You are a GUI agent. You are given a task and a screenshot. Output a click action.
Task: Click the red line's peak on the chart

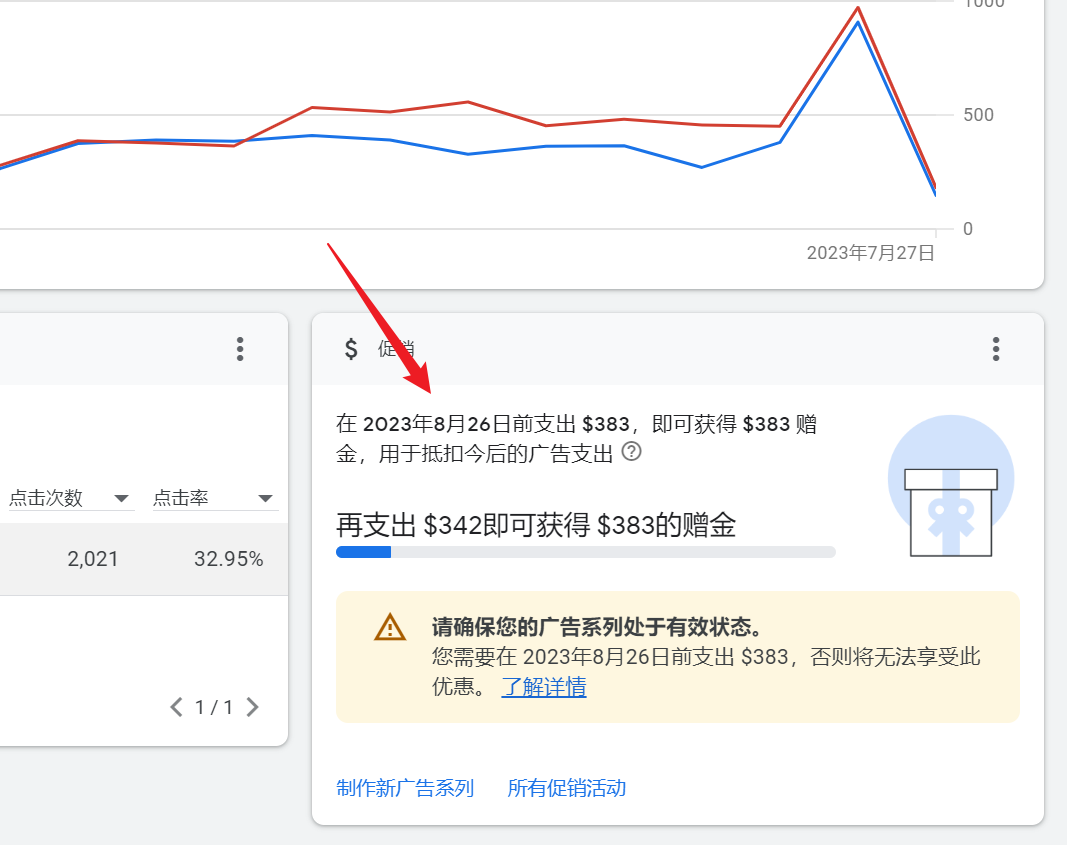click(x=858, y=9)
